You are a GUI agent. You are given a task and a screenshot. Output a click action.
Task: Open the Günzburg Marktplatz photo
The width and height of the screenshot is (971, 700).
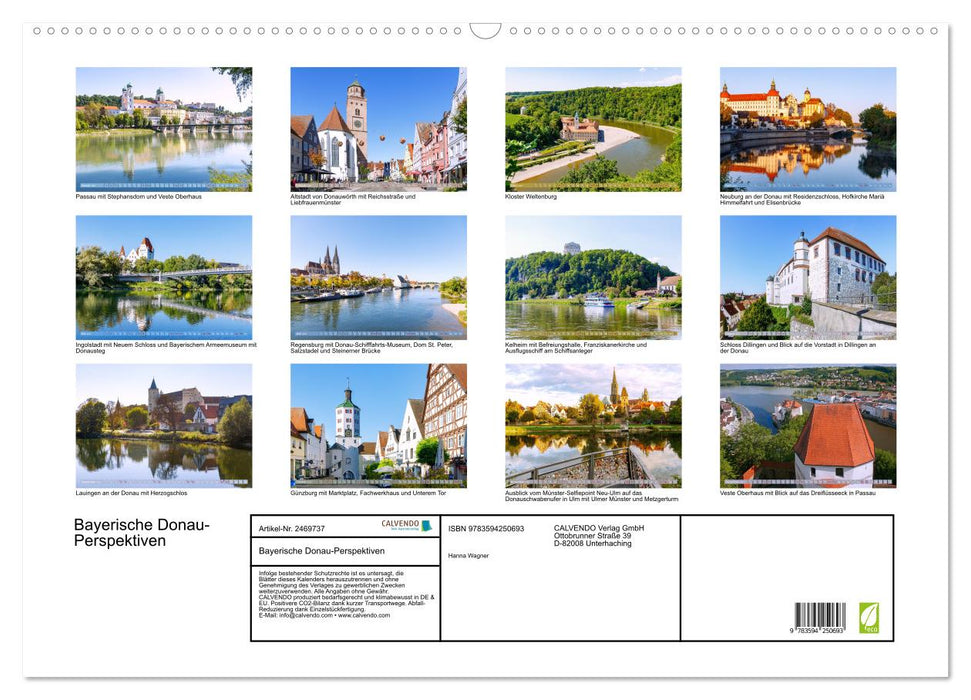pos(378,426)
